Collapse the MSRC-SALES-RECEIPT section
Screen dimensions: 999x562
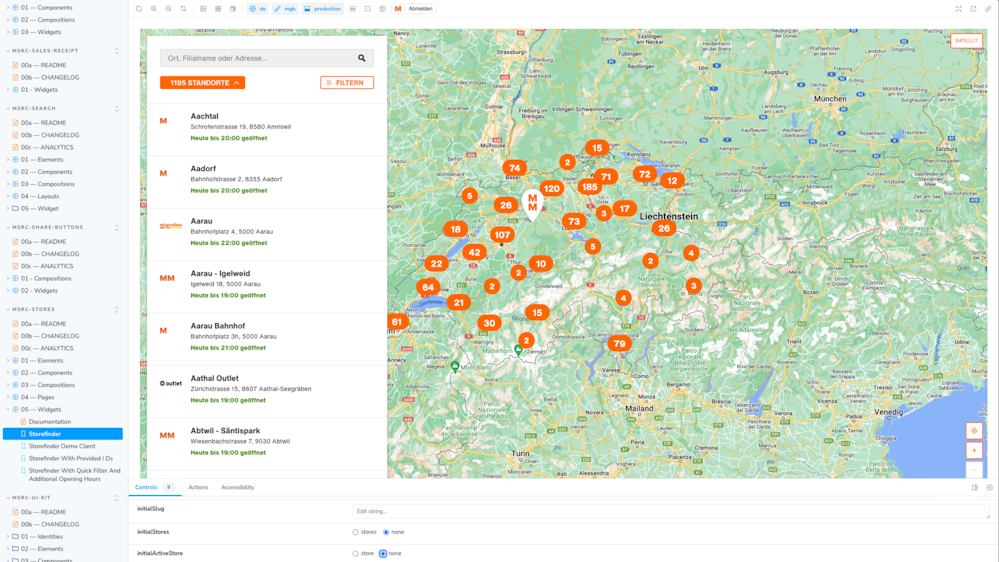click(x=45, y=50)
